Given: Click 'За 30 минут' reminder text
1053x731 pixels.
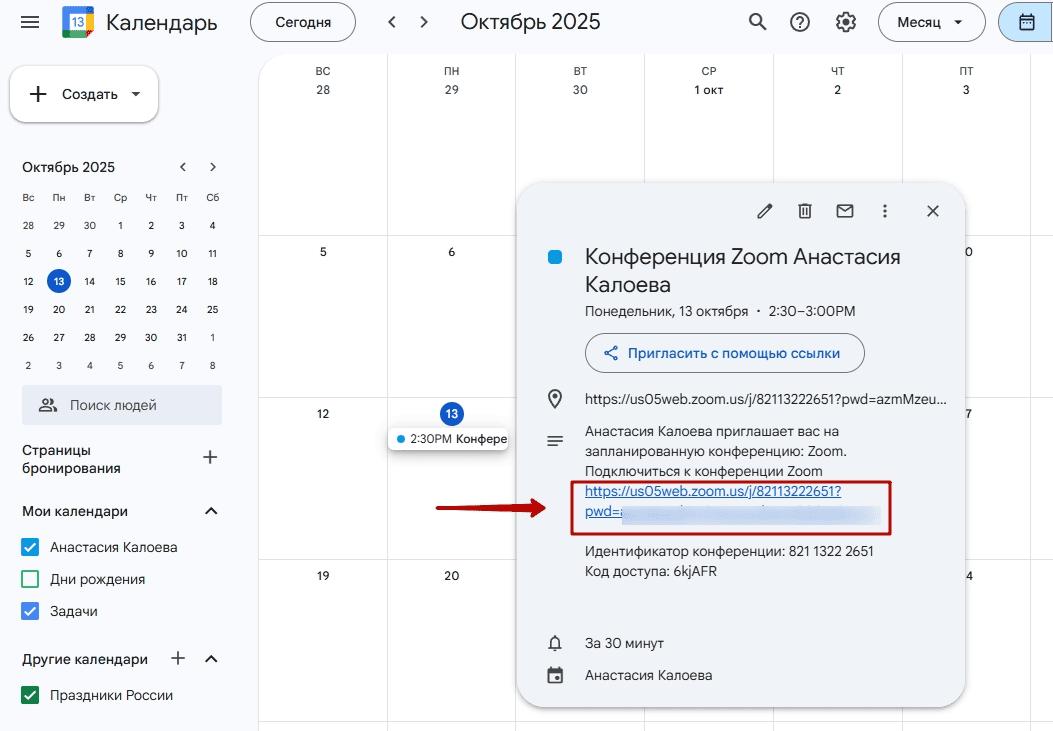Looking at the screenshot, I should [625, 643].
